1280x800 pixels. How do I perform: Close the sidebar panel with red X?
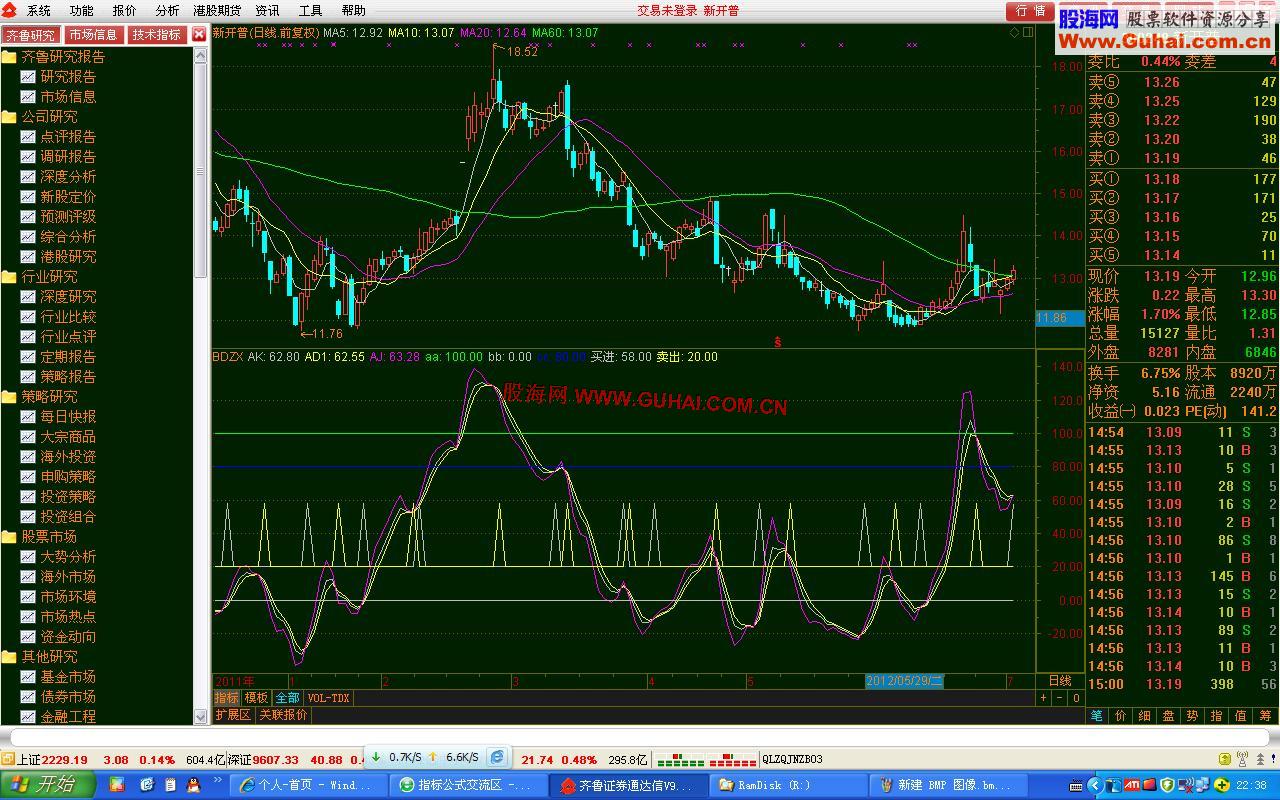198,35
